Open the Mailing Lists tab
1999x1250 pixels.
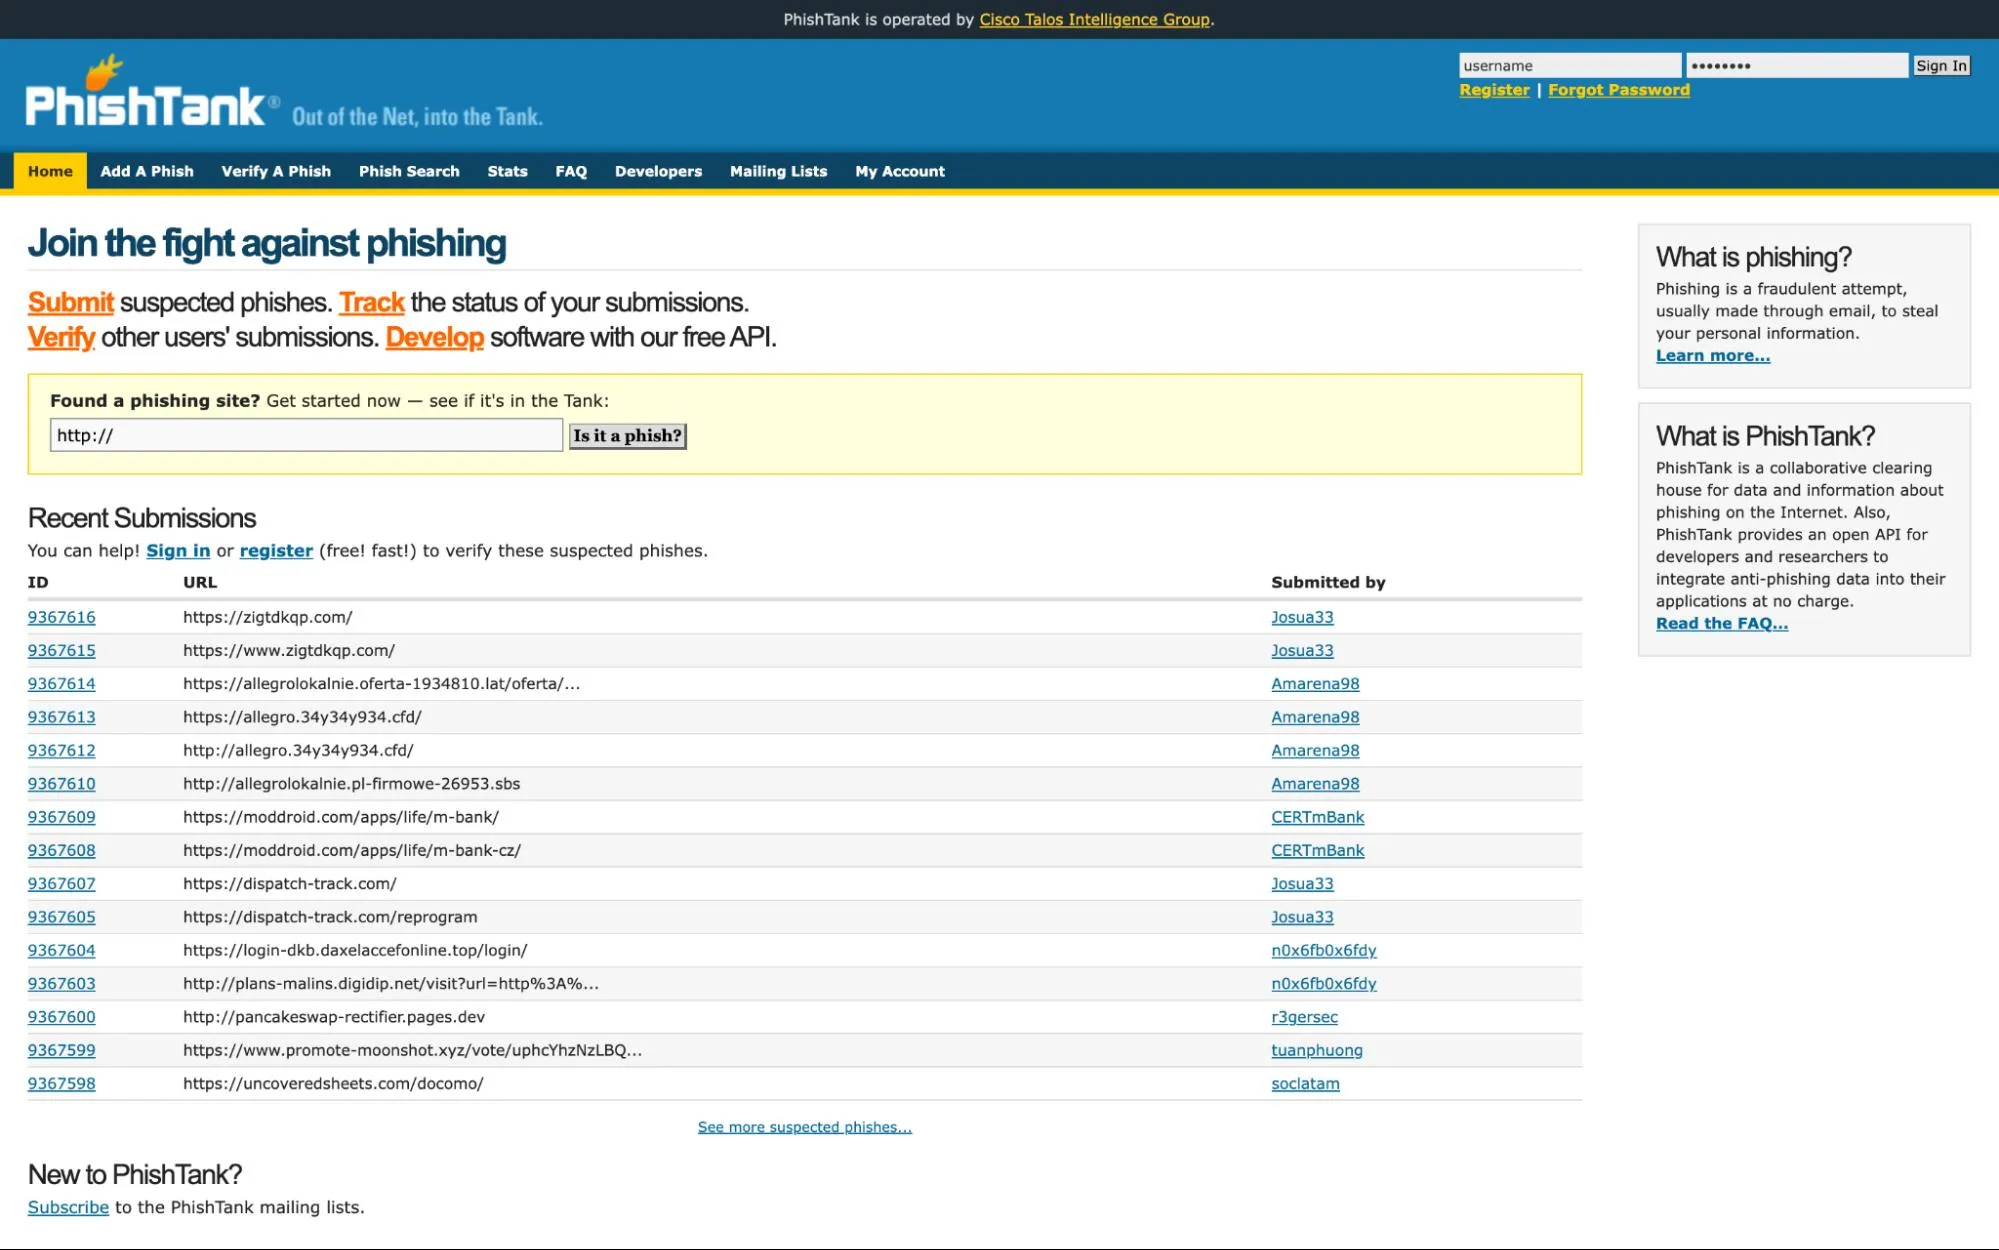point(778,171)
